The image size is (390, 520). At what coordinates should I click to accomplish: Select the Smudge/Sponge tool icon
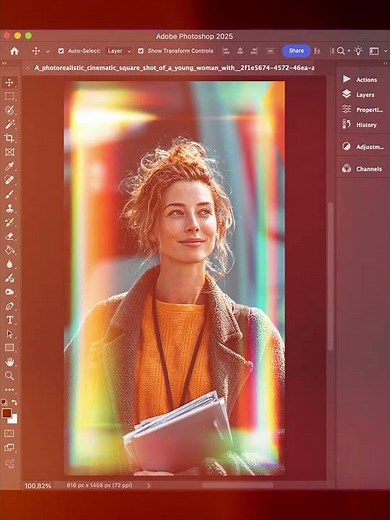(9, 292)
